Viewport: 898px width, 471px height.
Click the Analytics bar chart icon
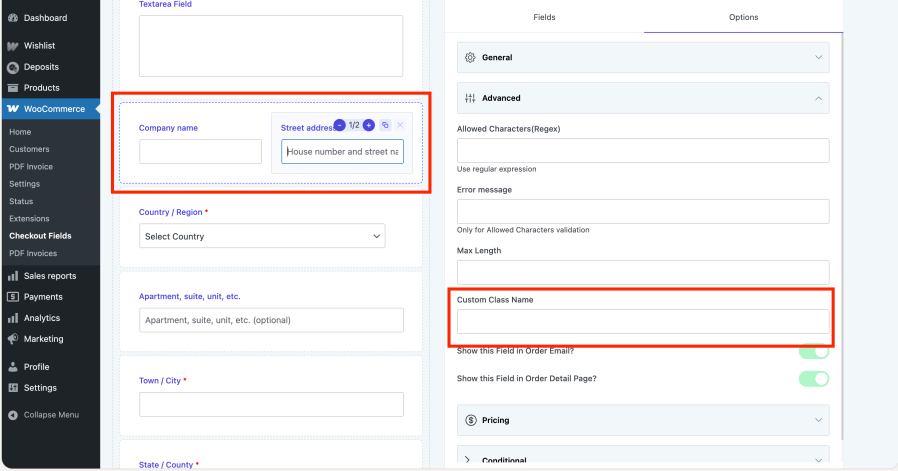13,318
